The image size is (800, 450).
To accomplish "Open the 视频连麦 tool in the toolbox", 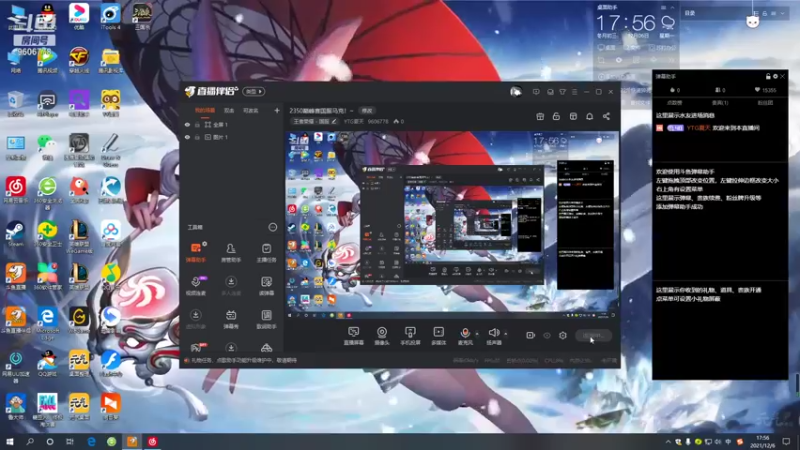I will 196,285.
